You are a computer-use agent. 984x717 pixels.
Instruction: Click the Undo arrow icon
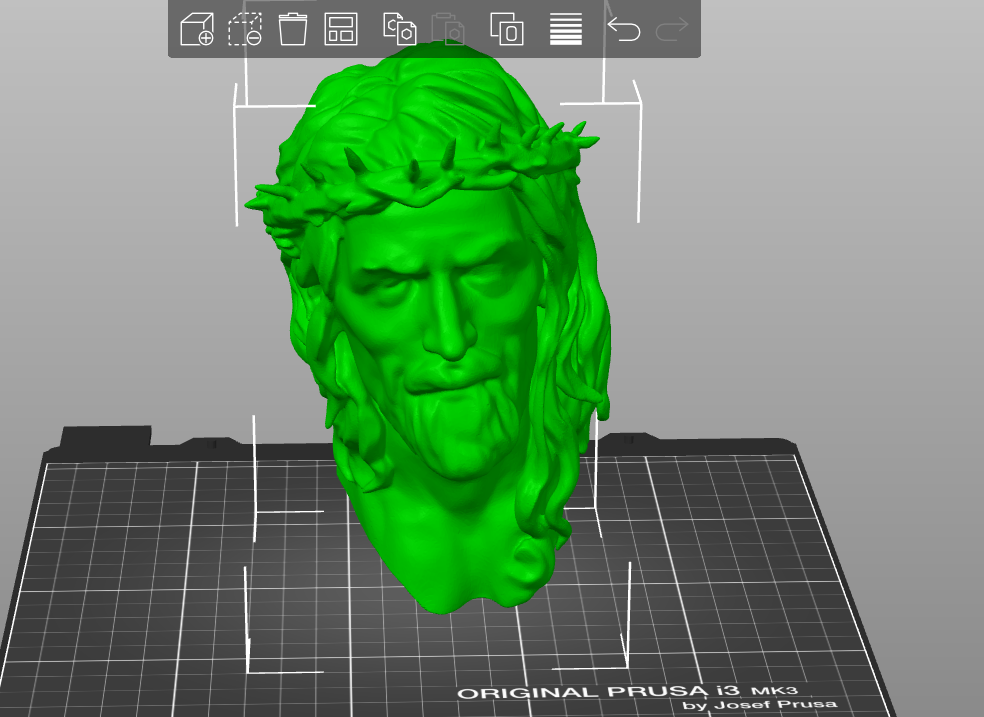(624, 29)
